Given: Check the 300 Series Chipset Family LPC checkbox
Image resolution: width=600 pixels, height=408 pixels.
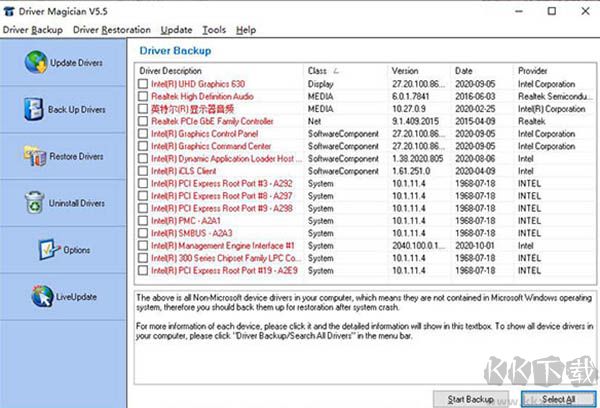Looking at the screenshot, I should [143, 258].
